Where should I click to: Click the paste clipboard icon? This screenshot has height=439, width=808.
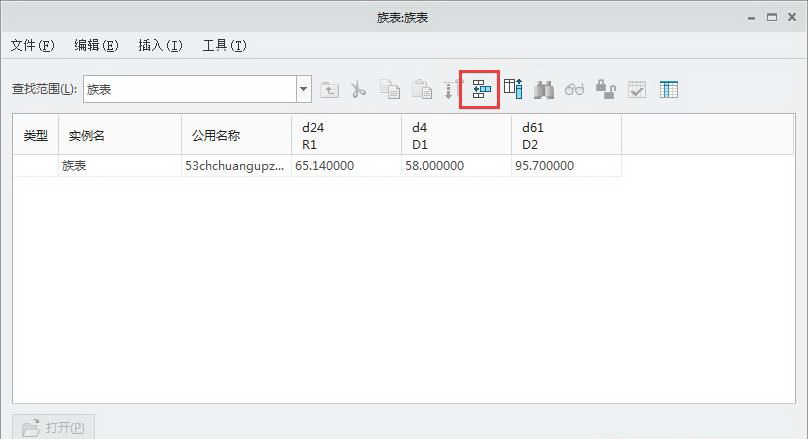(422, 90)
